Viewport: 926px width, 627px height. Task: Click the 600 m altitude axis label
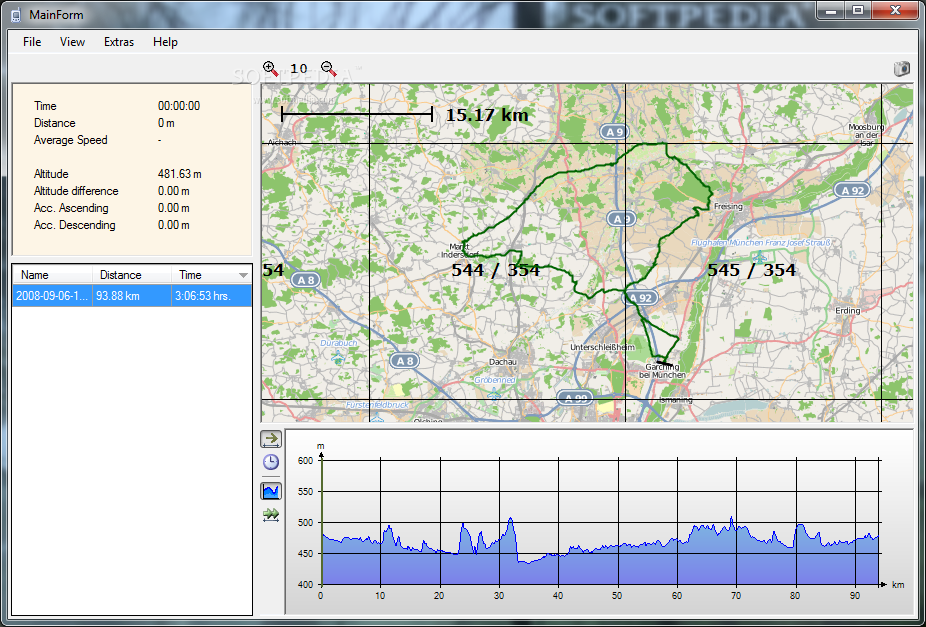pyautogui.click(x=305, y=461)
